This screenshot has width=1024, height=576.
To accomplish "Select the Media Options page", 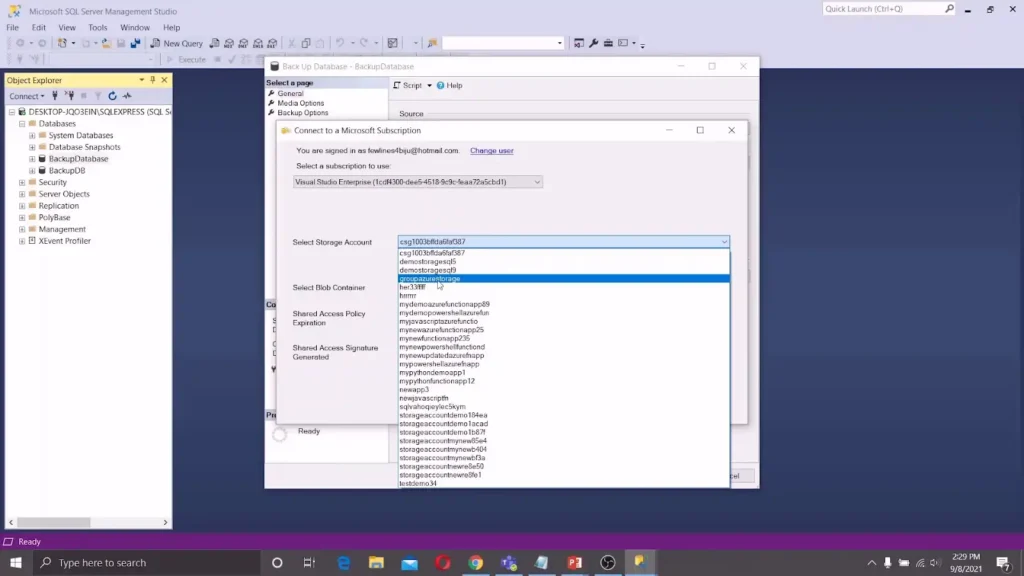I will (x=300, y=103).
